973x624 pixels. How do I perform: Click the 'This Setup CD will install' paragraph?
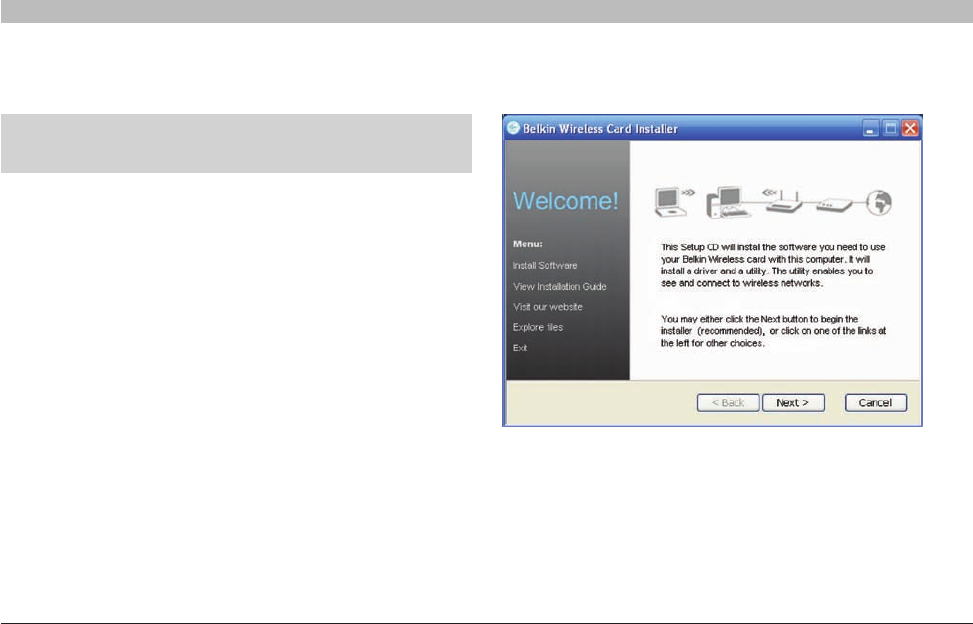pyautogui.click(x=773, y=265)
